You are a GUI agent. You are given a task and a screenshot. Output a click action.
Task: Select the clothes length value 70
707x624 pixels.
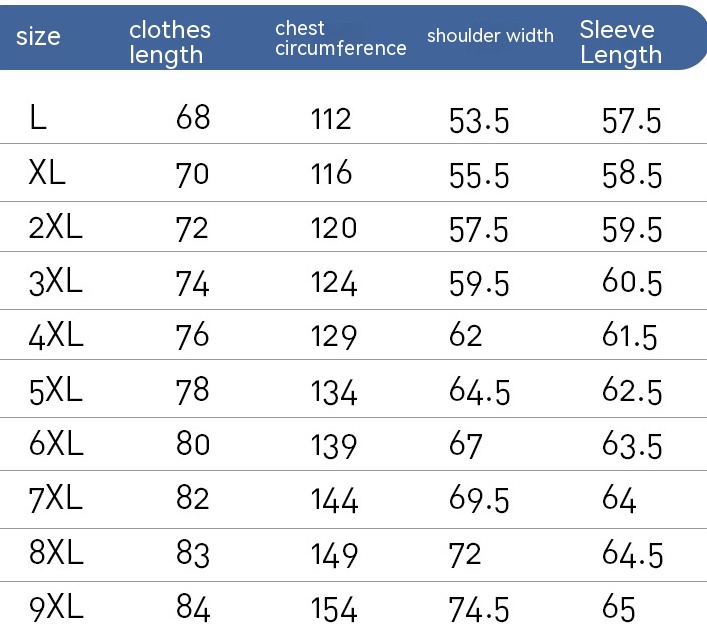tap(193, 174)
